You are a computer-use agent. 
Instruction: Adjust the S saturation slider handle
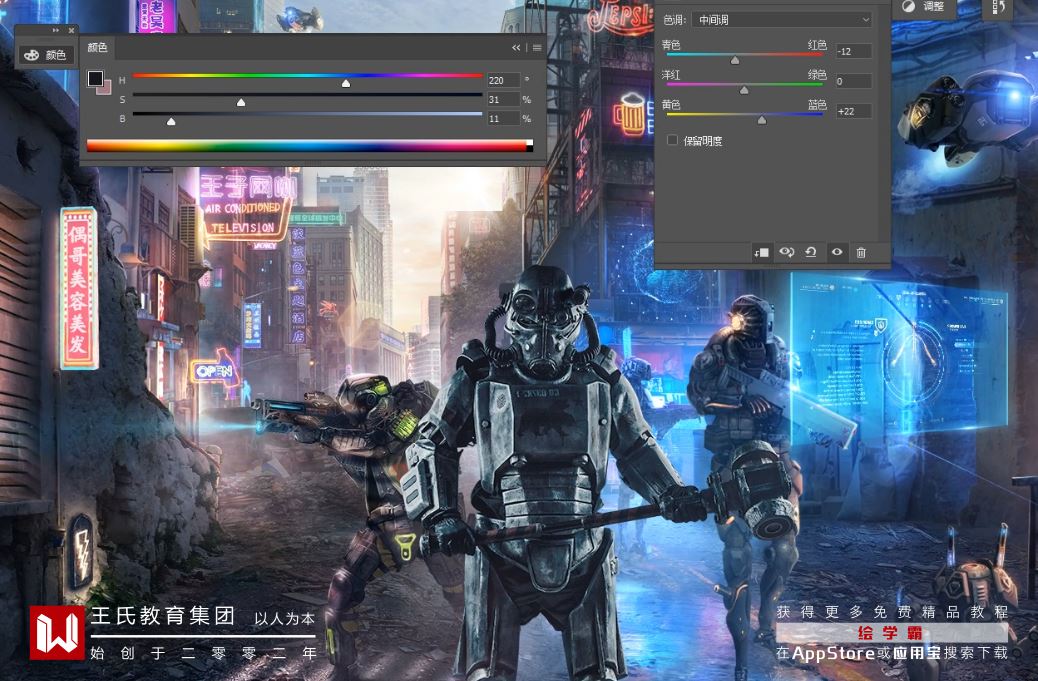(x=241, y=103)
